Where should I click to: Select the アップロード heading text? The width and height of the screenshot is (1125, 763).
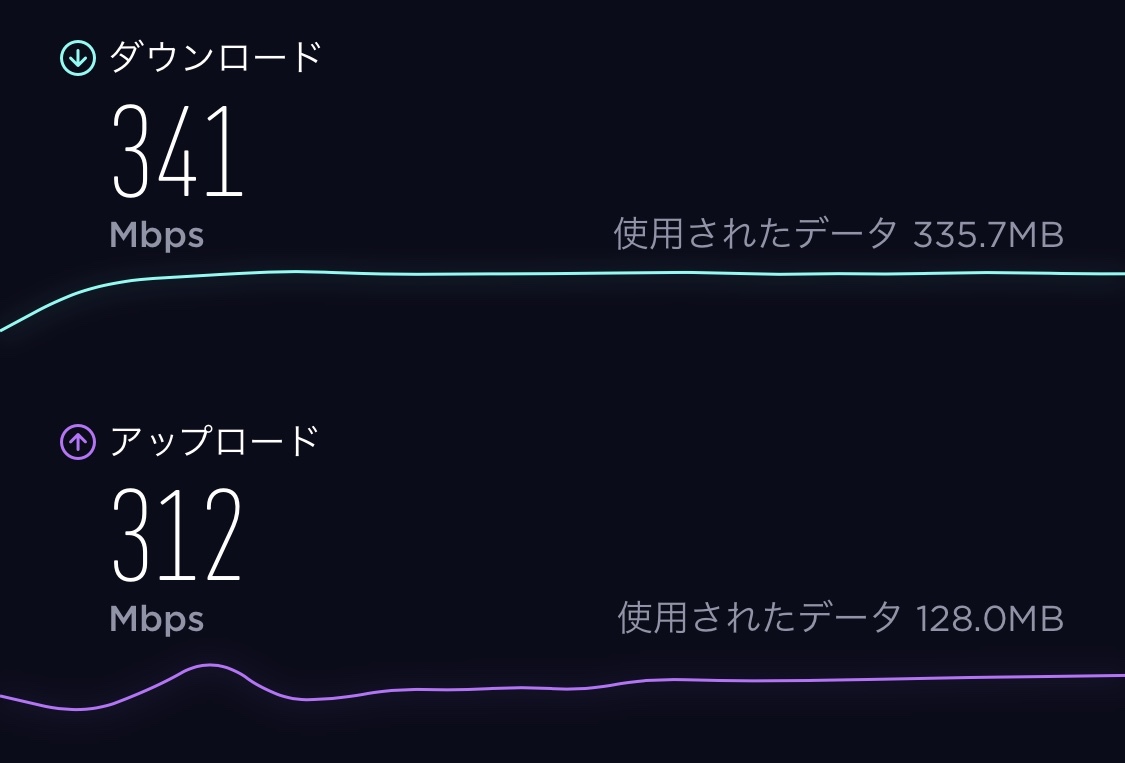pos(214,440)
